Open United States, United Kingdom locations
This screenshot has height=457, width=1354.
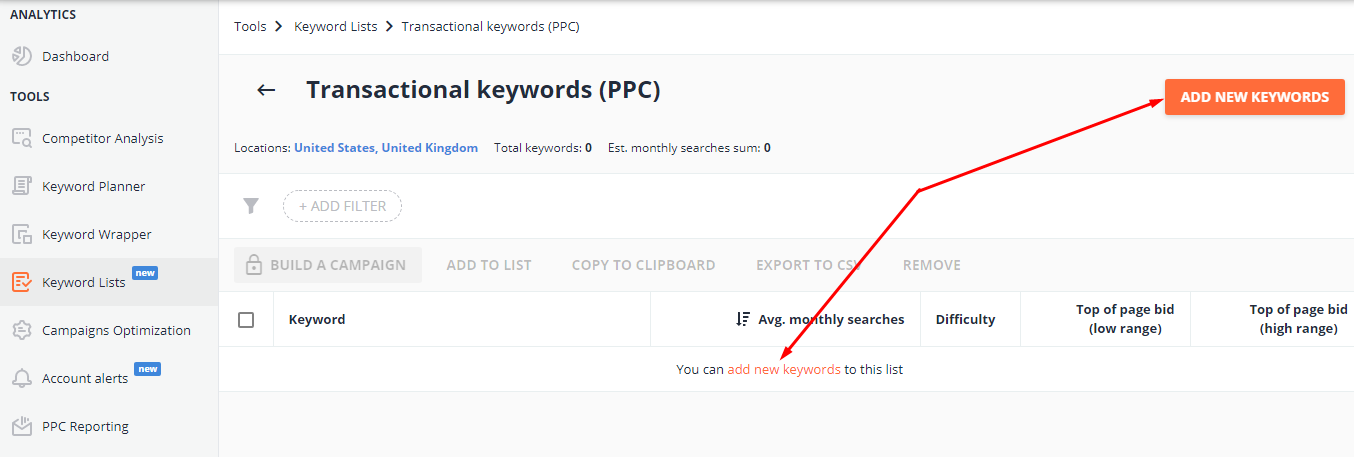386,148
